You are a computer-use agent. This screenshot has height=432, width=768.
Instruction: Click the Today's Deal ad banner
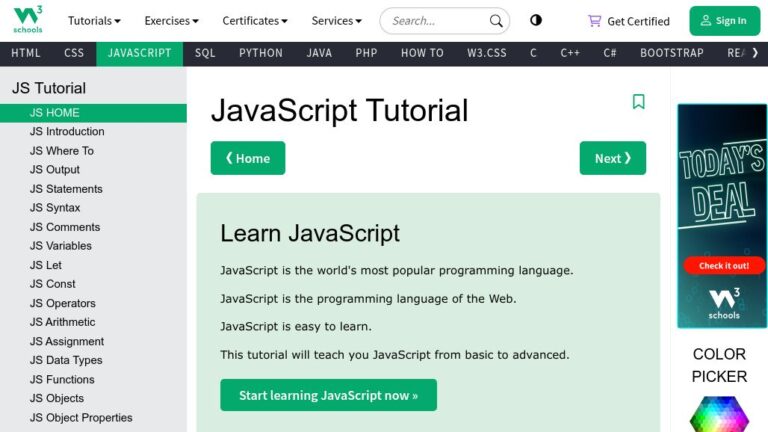[x=722, y=216]
